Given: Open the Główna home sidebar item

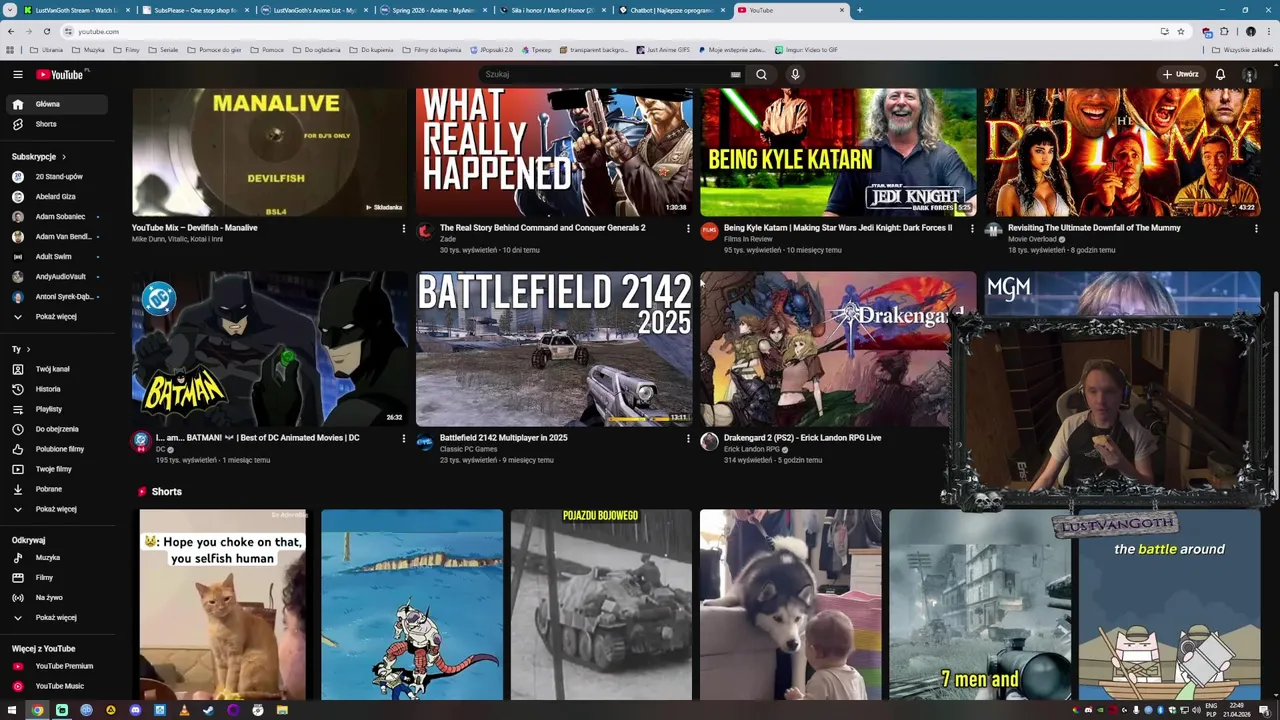Looking at the screenshot, I should [59, 104].
